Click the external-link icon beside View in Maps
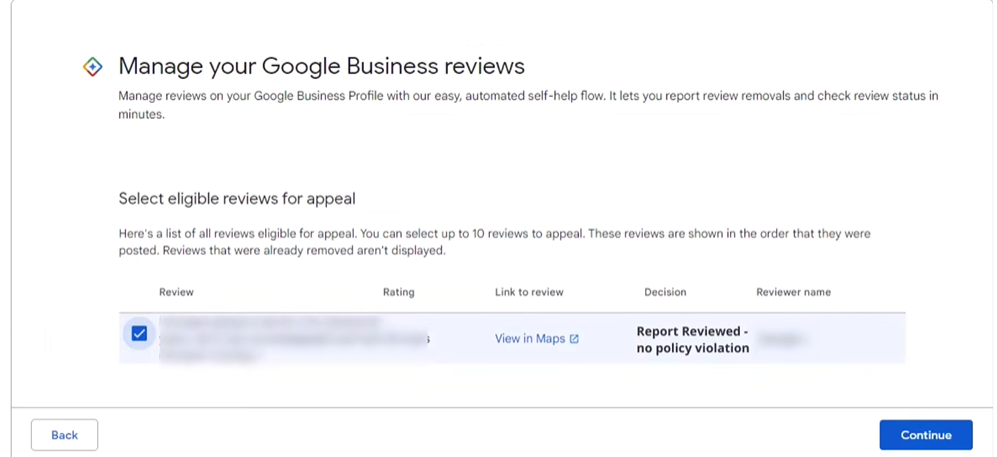This screenshot has width=997, height=457. point(574,339)
